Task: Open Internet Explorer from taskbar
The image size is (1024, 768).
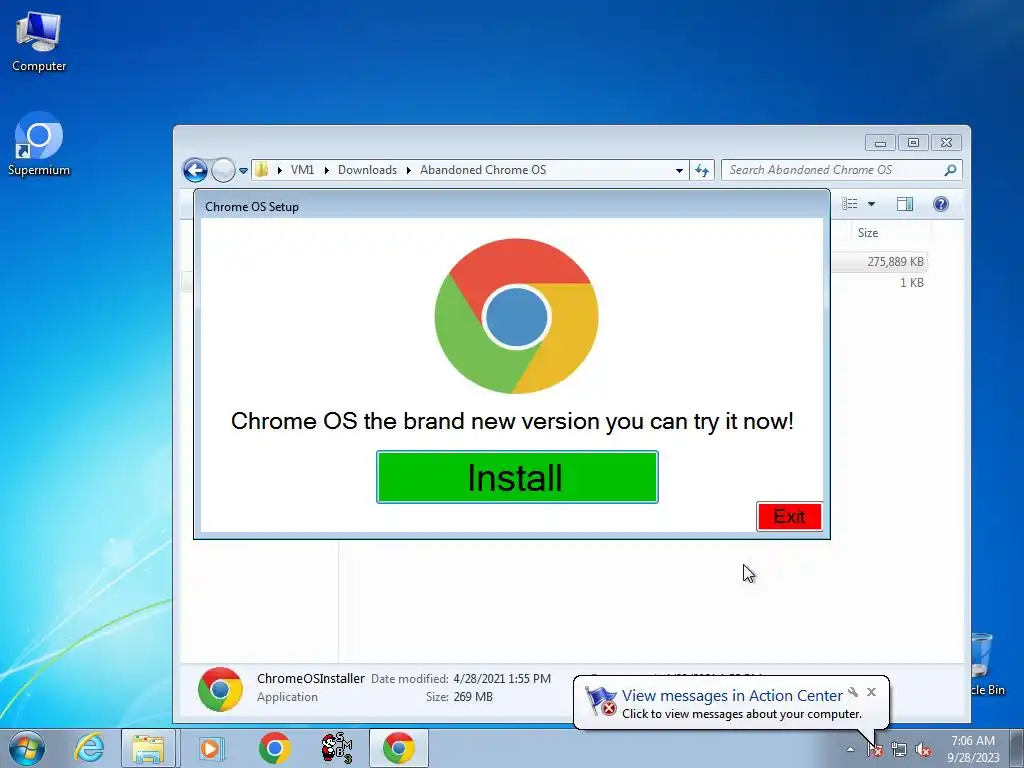Action: click(x=89, y=748)
